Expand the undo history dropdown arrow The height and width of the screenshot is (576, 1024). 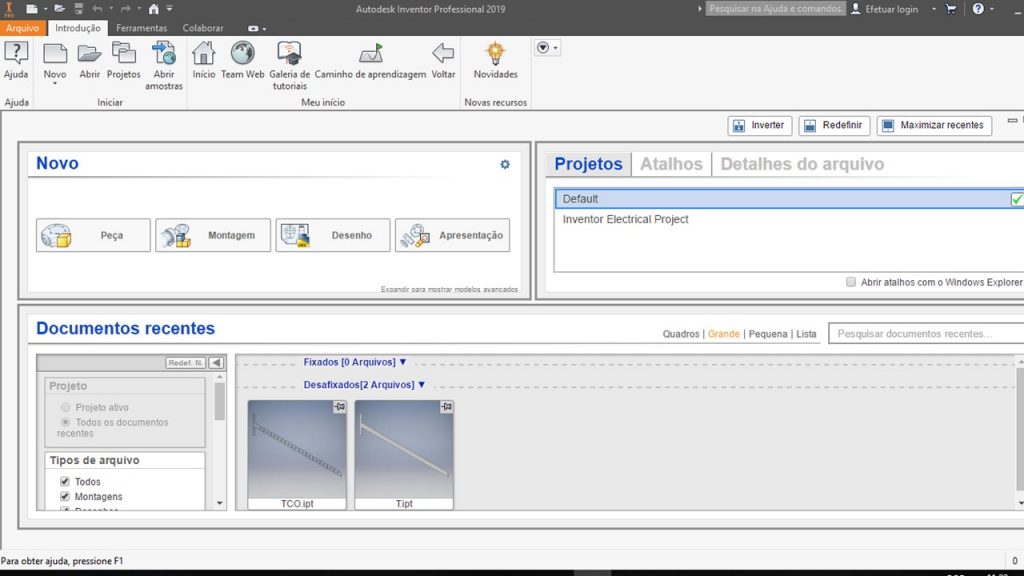pyautogui.click(x=111, y=9)
